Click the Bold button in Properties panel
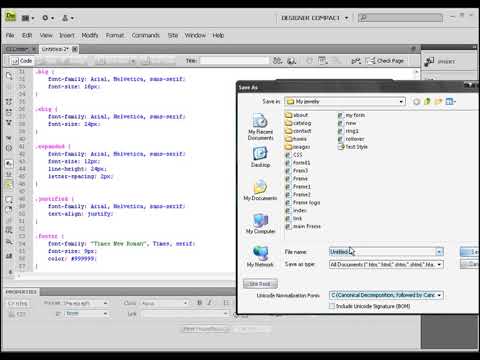480x360 pixels. point(199,303)
